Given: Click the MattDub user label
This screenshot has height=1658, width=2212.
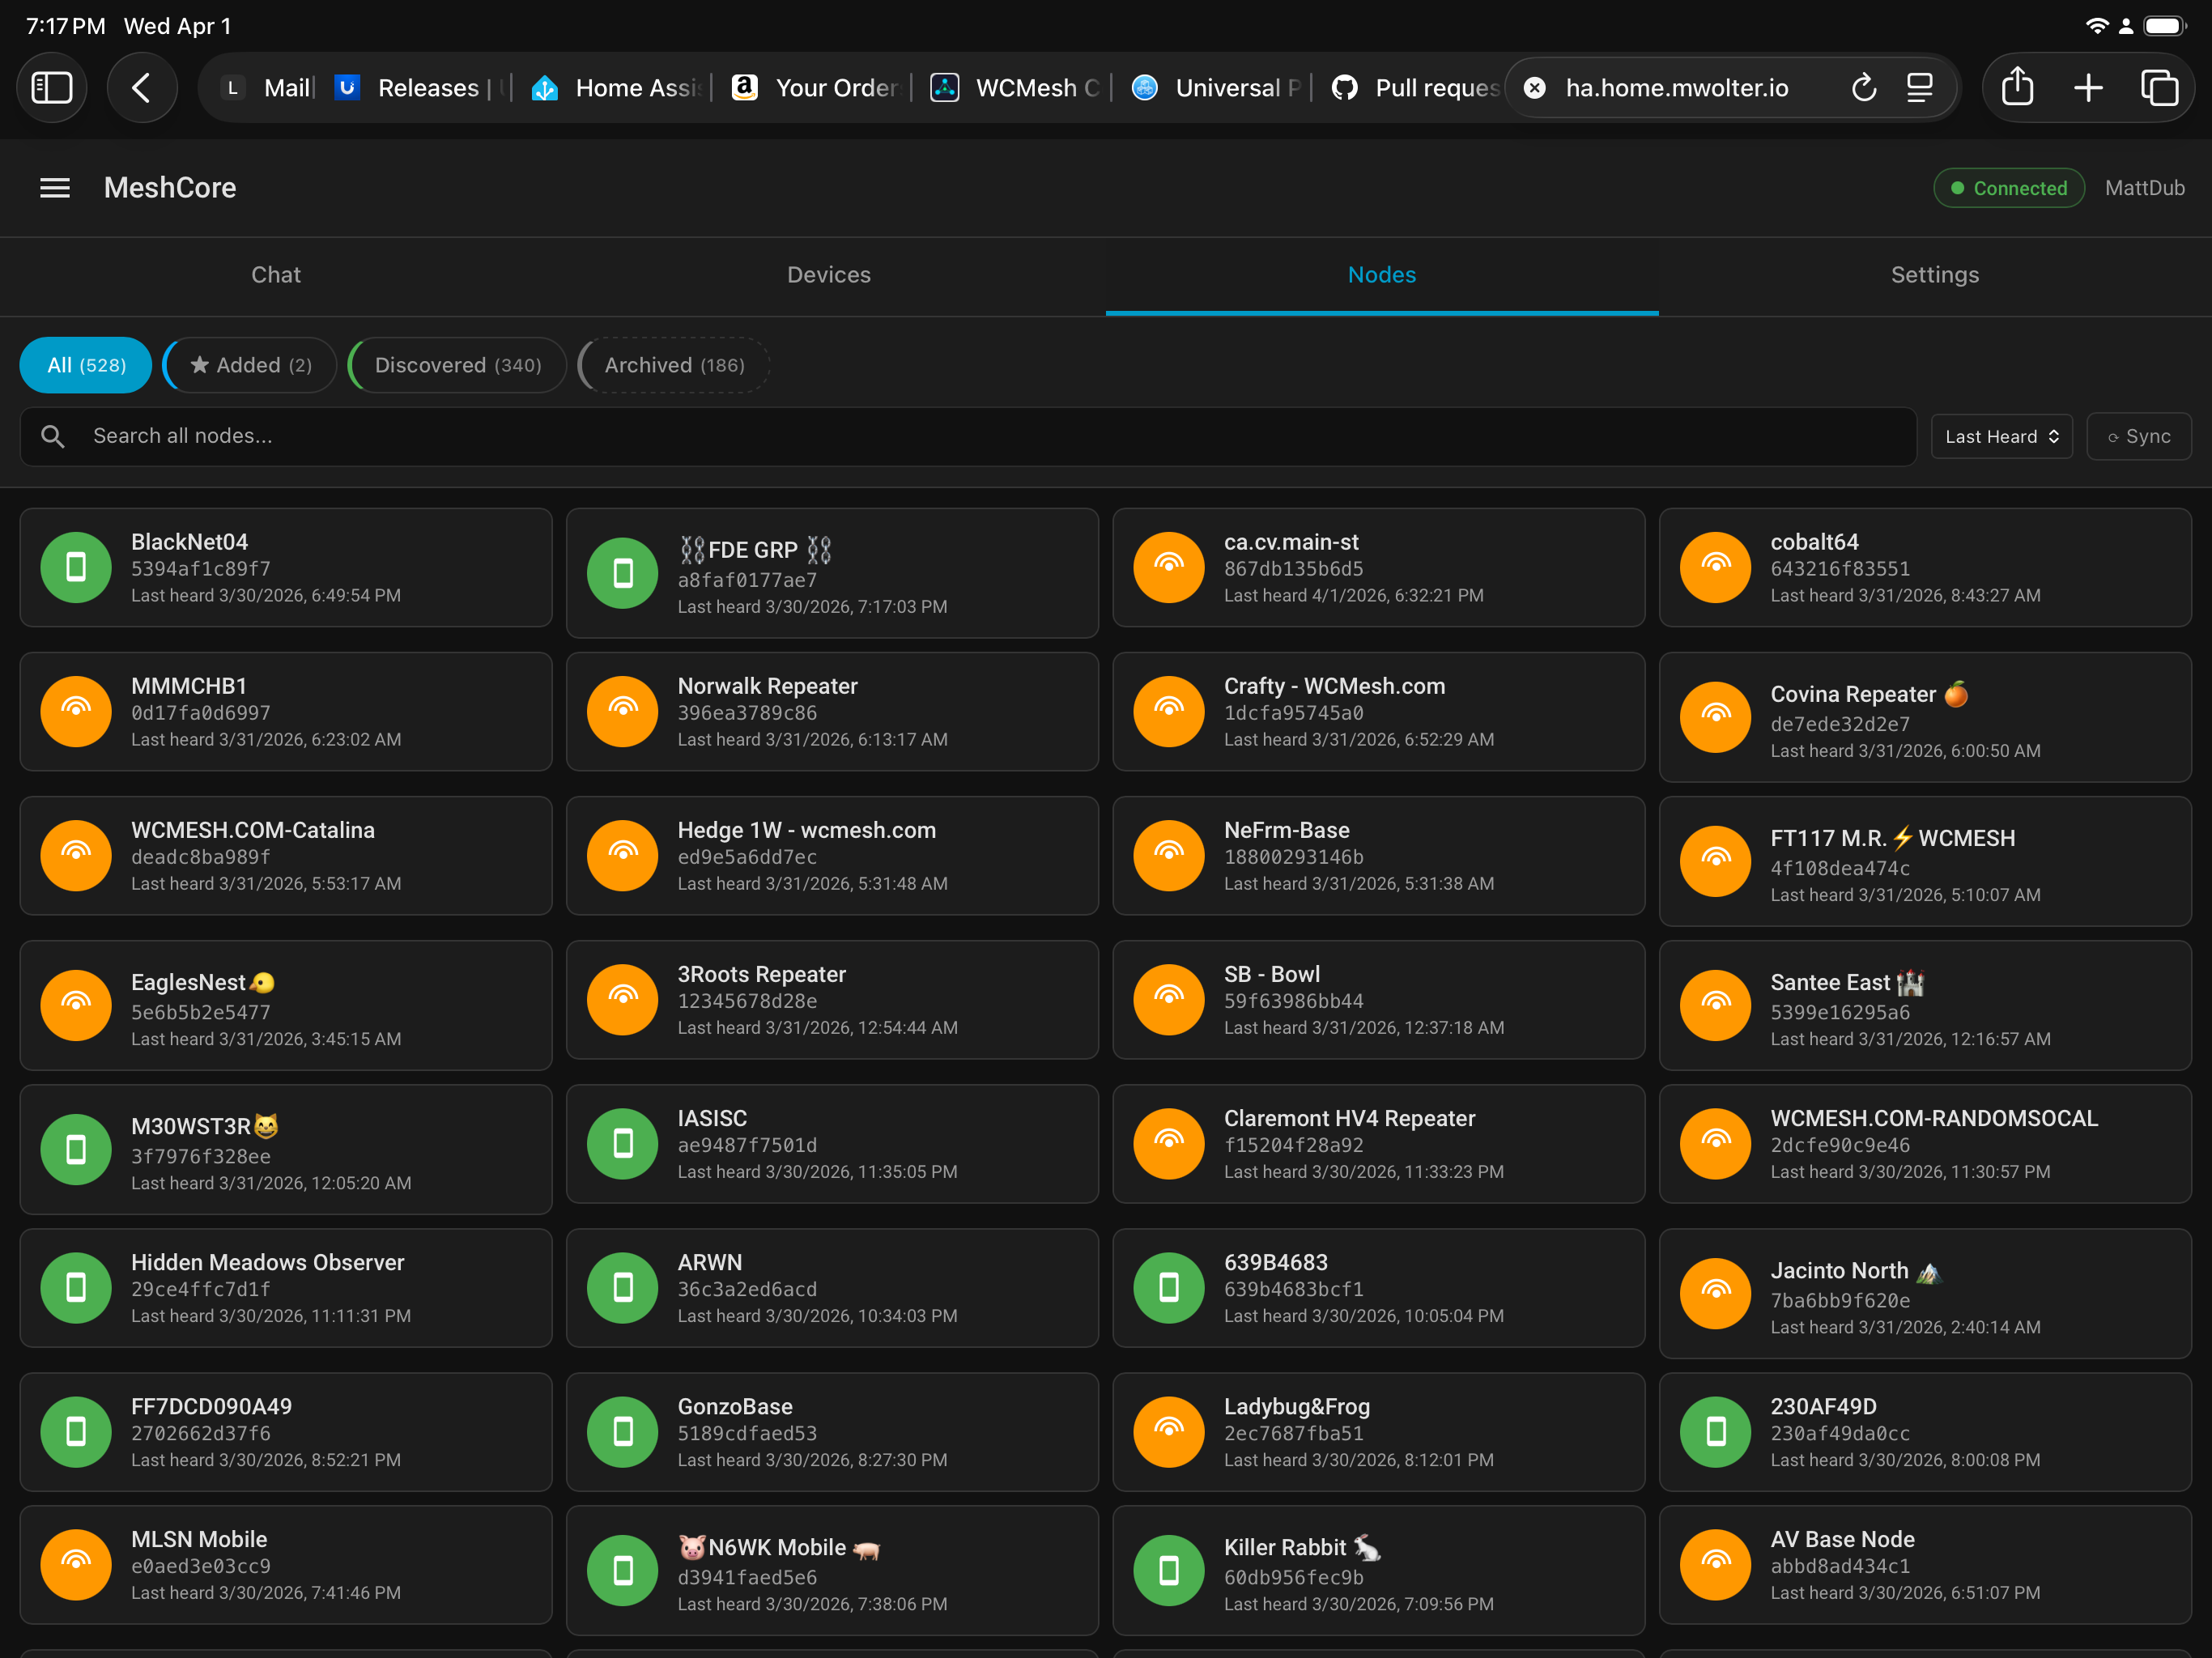Looking at the screenshot, I should coord(2145,188).
